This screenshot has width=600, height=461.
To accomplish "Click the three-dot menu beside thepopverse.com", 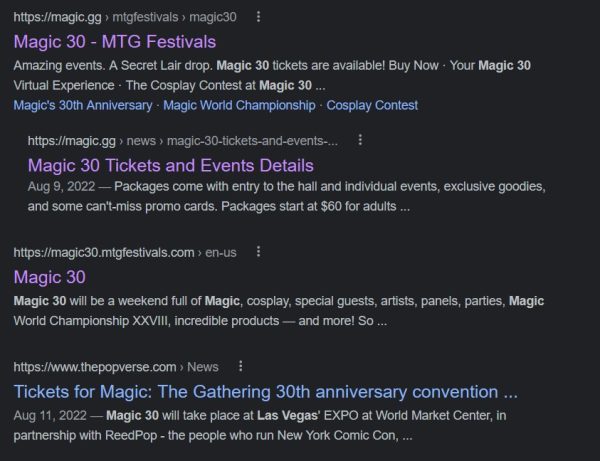I will (x=240, y=367).
